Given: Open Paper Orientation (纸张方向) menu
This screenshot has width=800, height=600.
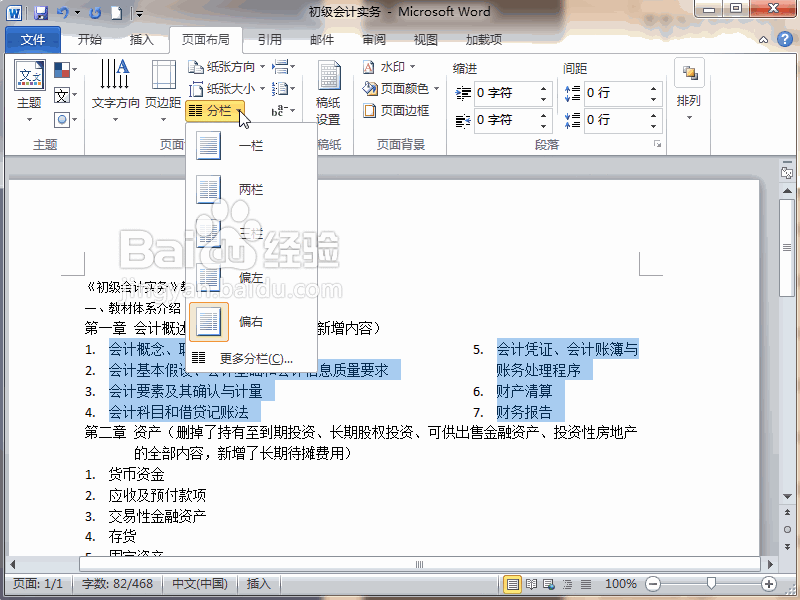Looking at the screenshot, I should point(227,67).
